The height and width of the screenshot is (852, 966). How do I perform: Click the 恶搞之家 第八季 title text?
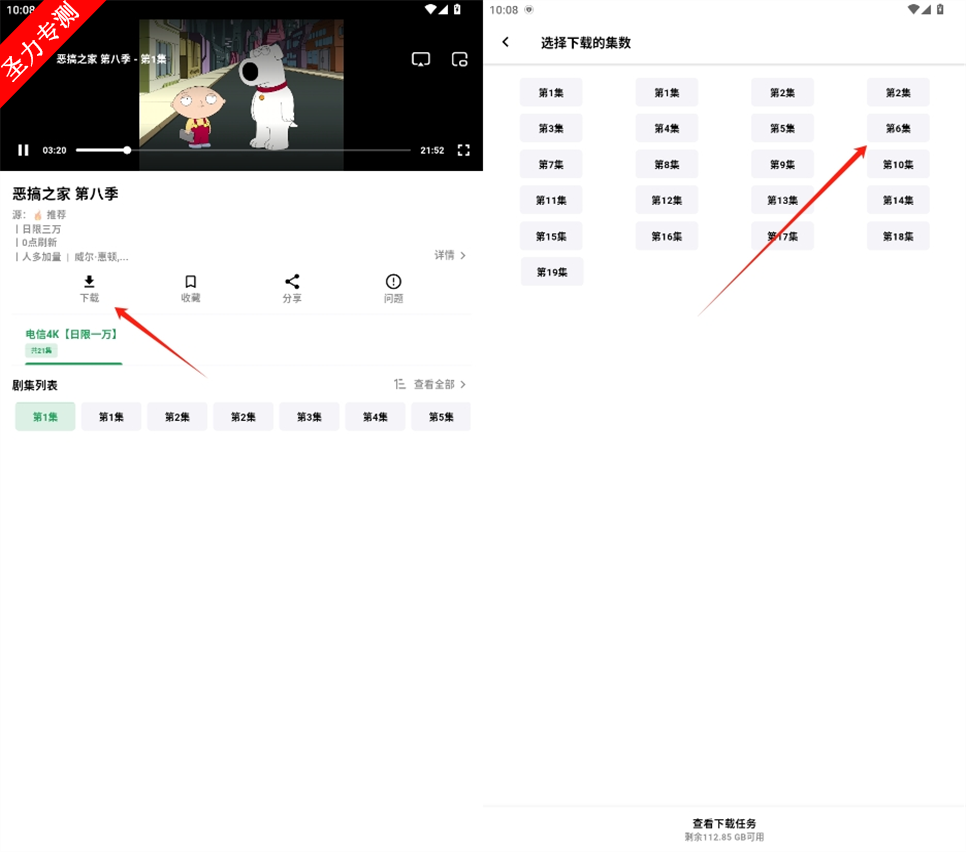[65, 193]
